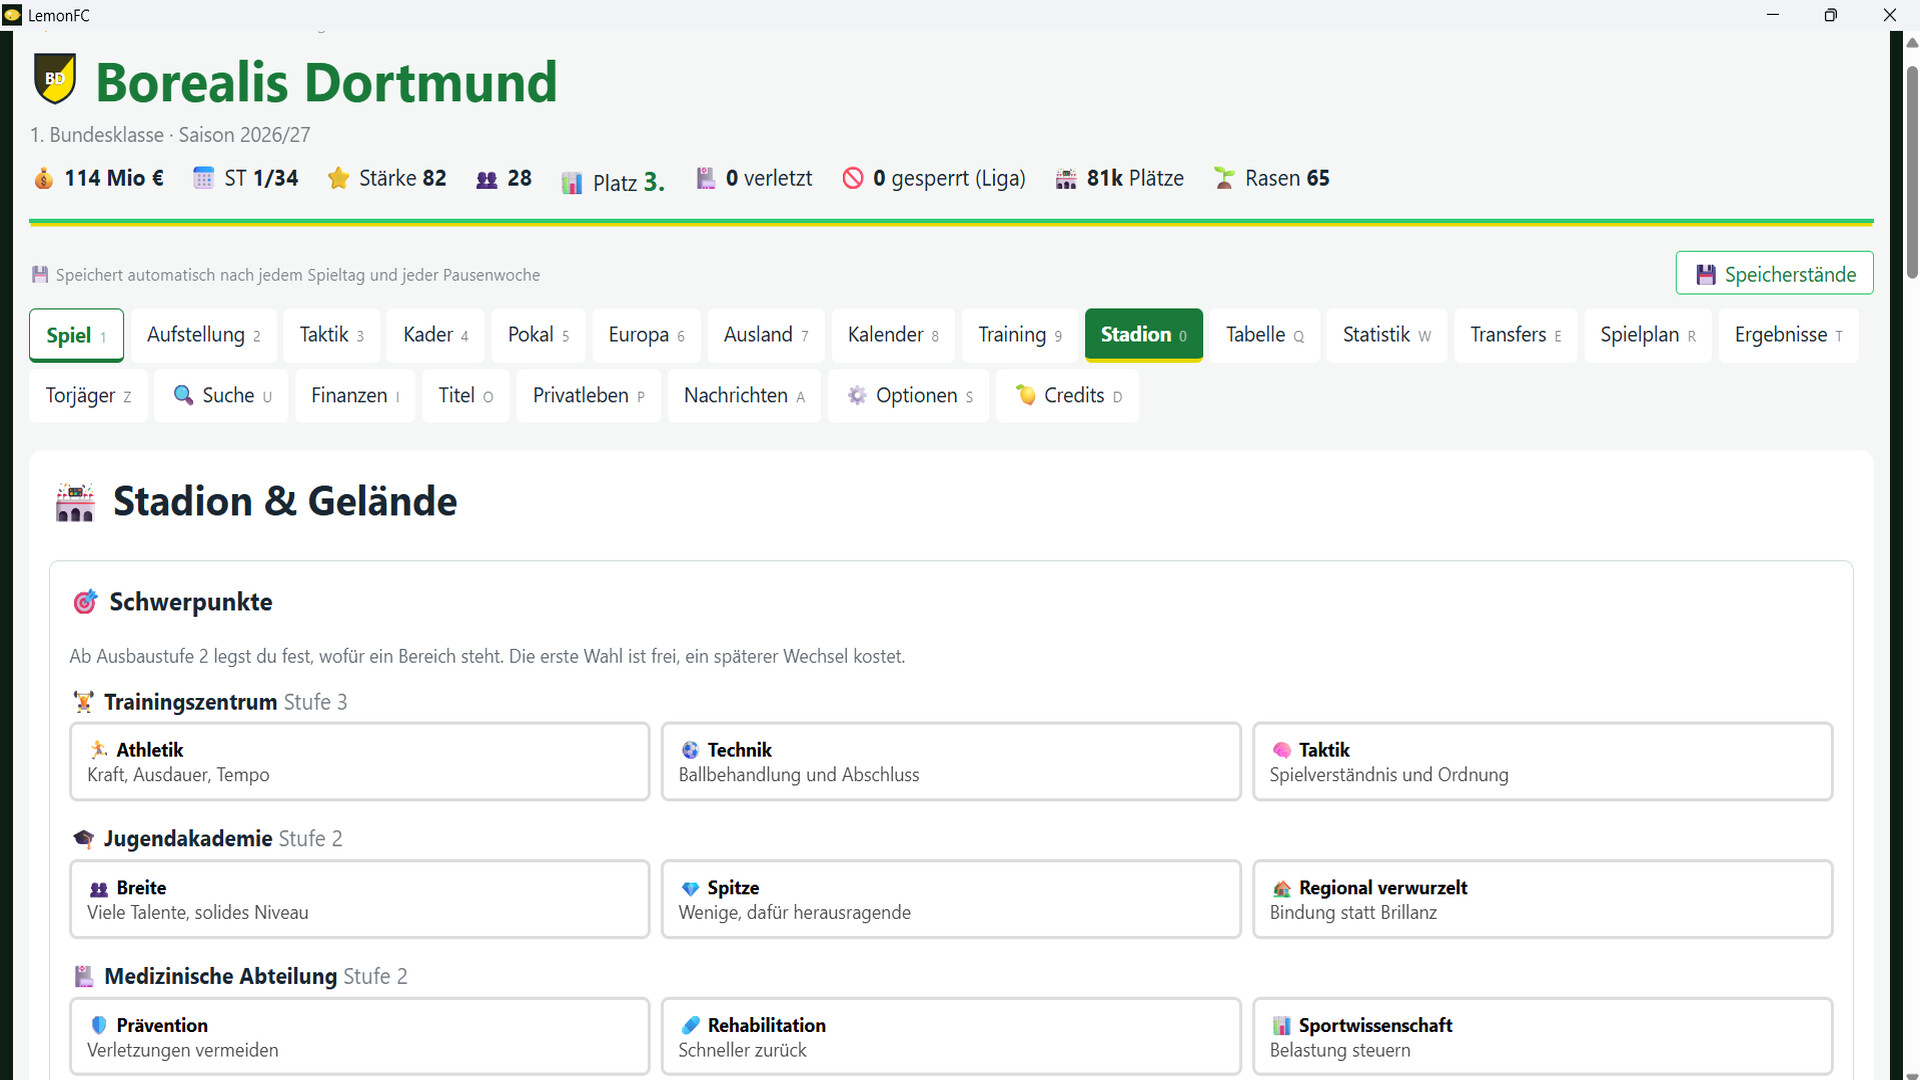
Task: Switch to the Finanzen tab
Action: pos(355,396)
